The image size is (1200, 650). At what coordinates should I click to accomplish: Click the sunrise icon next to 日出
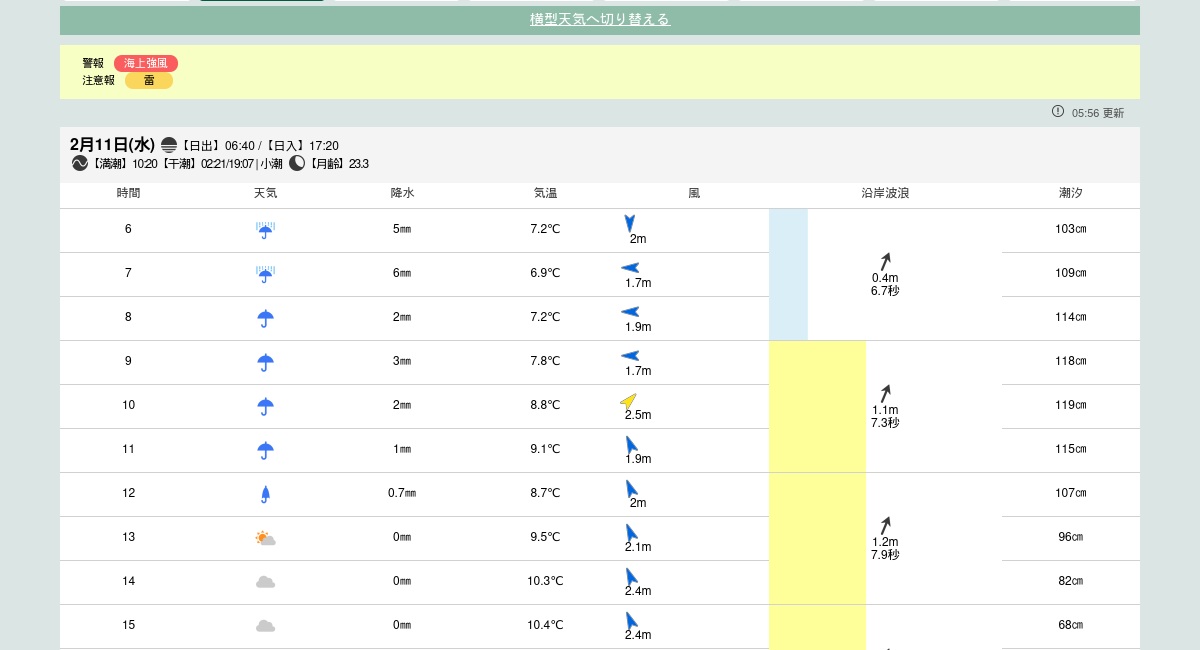(x=169, y=145)
